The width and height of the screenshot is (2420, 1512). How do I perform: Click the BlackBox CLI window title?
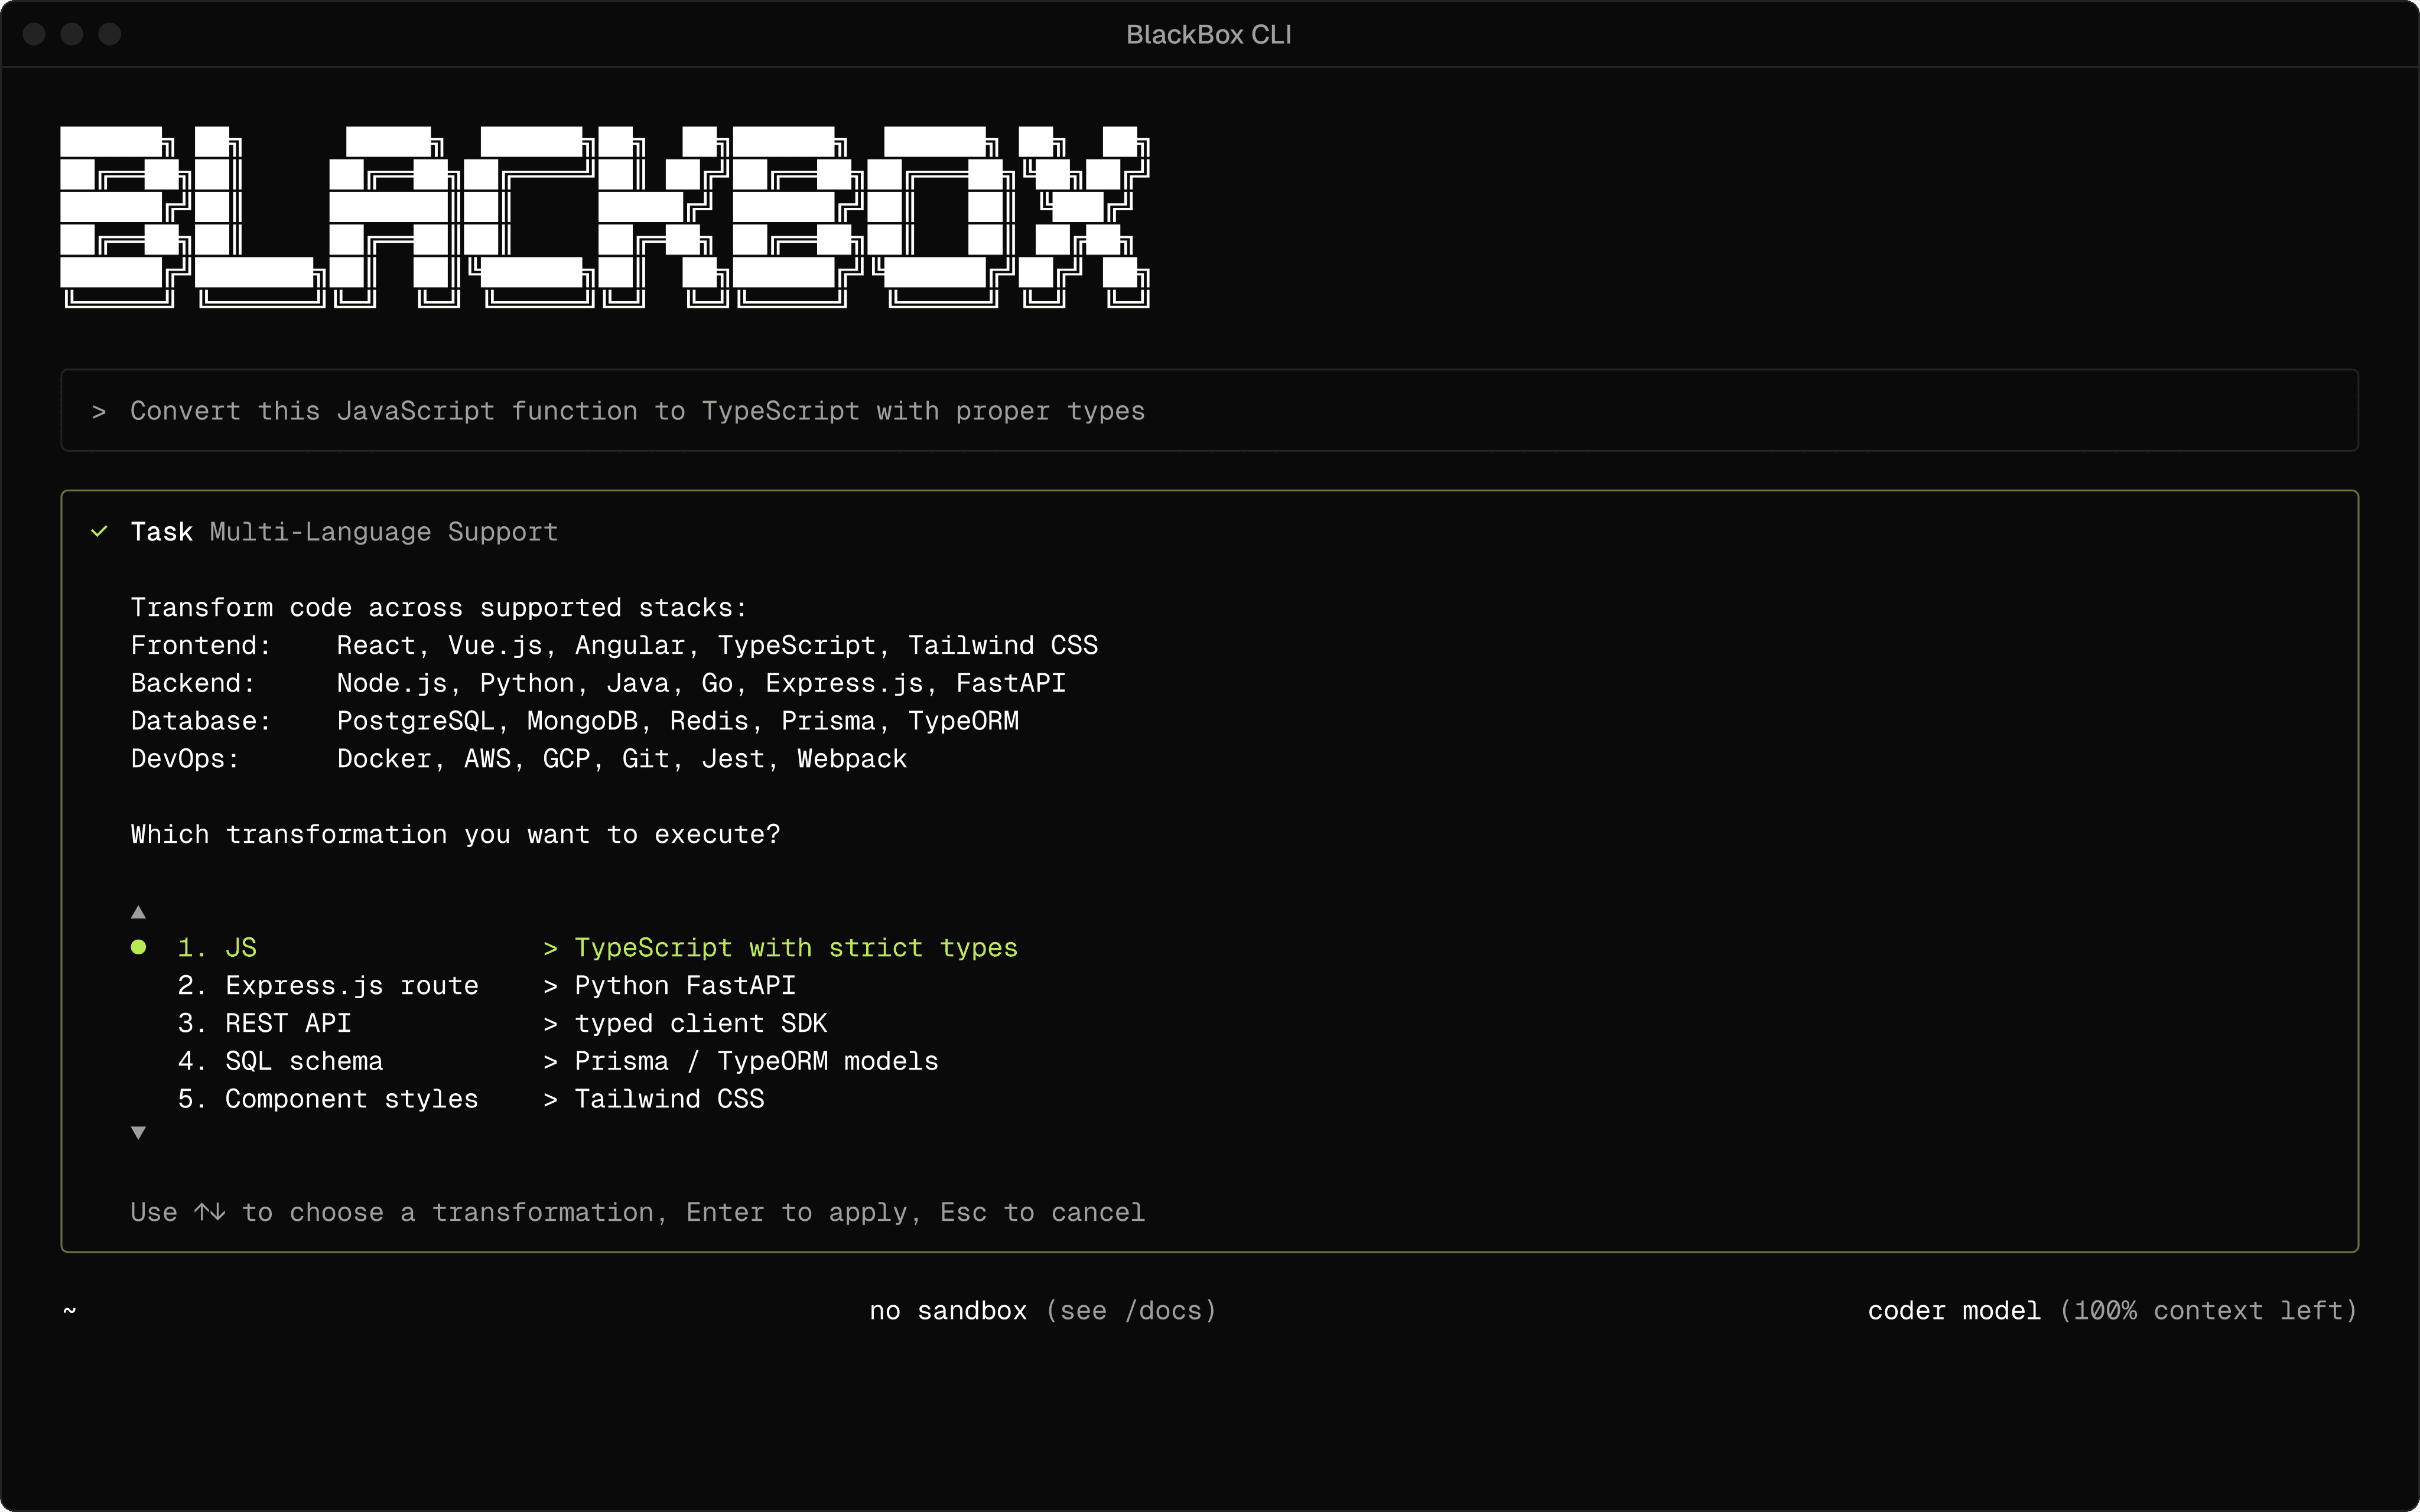click(1208, 35)
